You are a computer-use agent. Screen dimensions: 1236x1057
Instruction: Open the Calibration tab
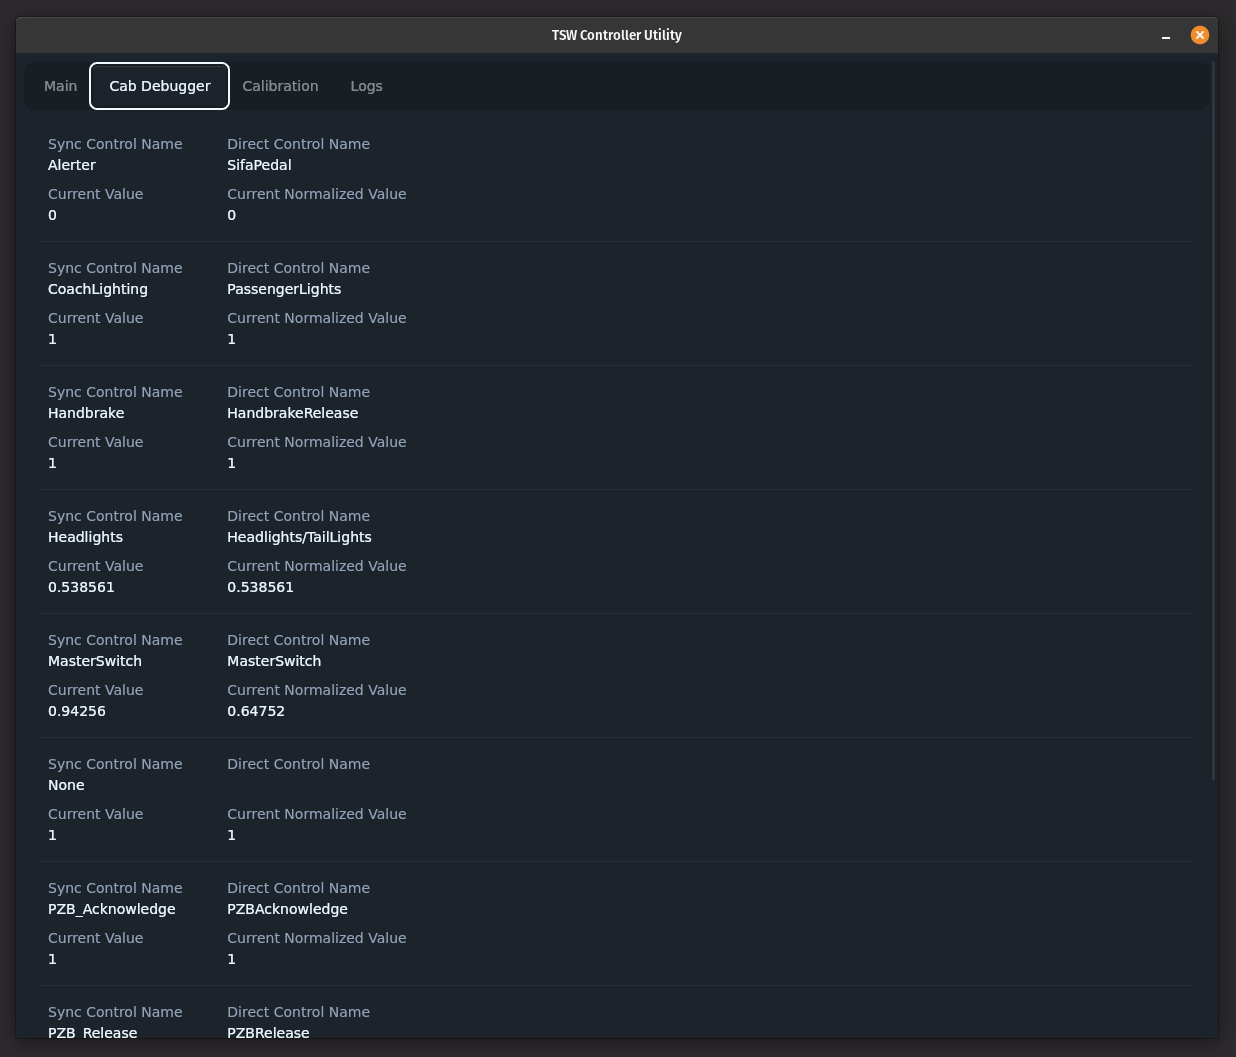coord(280,86)
